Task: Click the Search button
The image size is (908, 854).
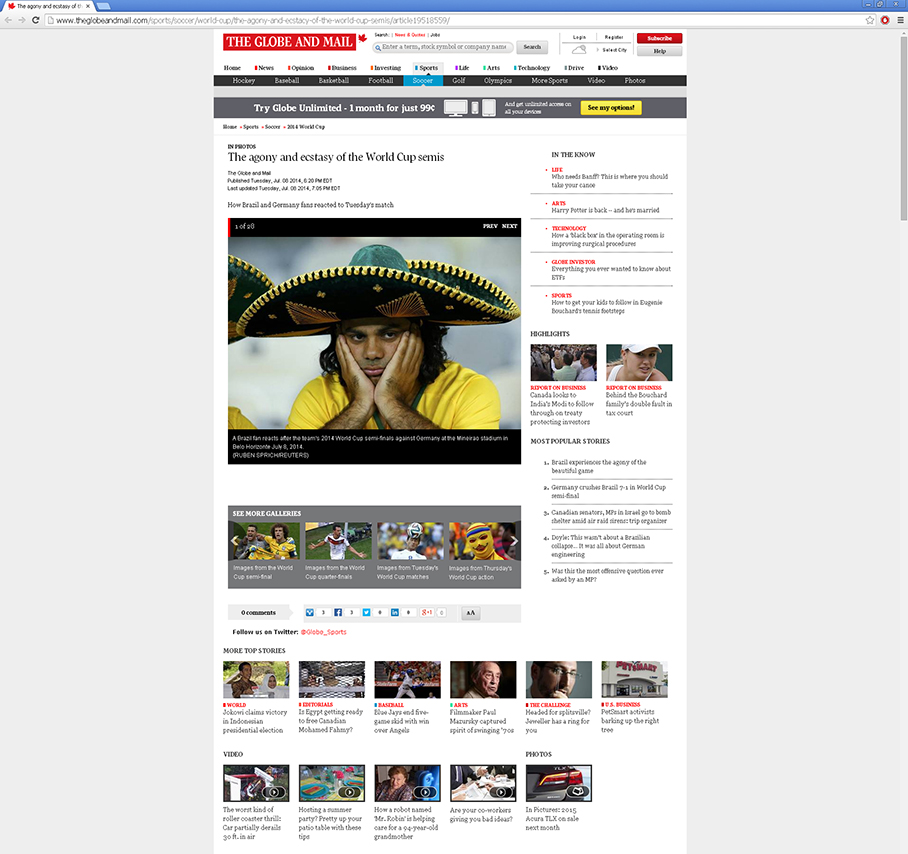Action: 532,47
